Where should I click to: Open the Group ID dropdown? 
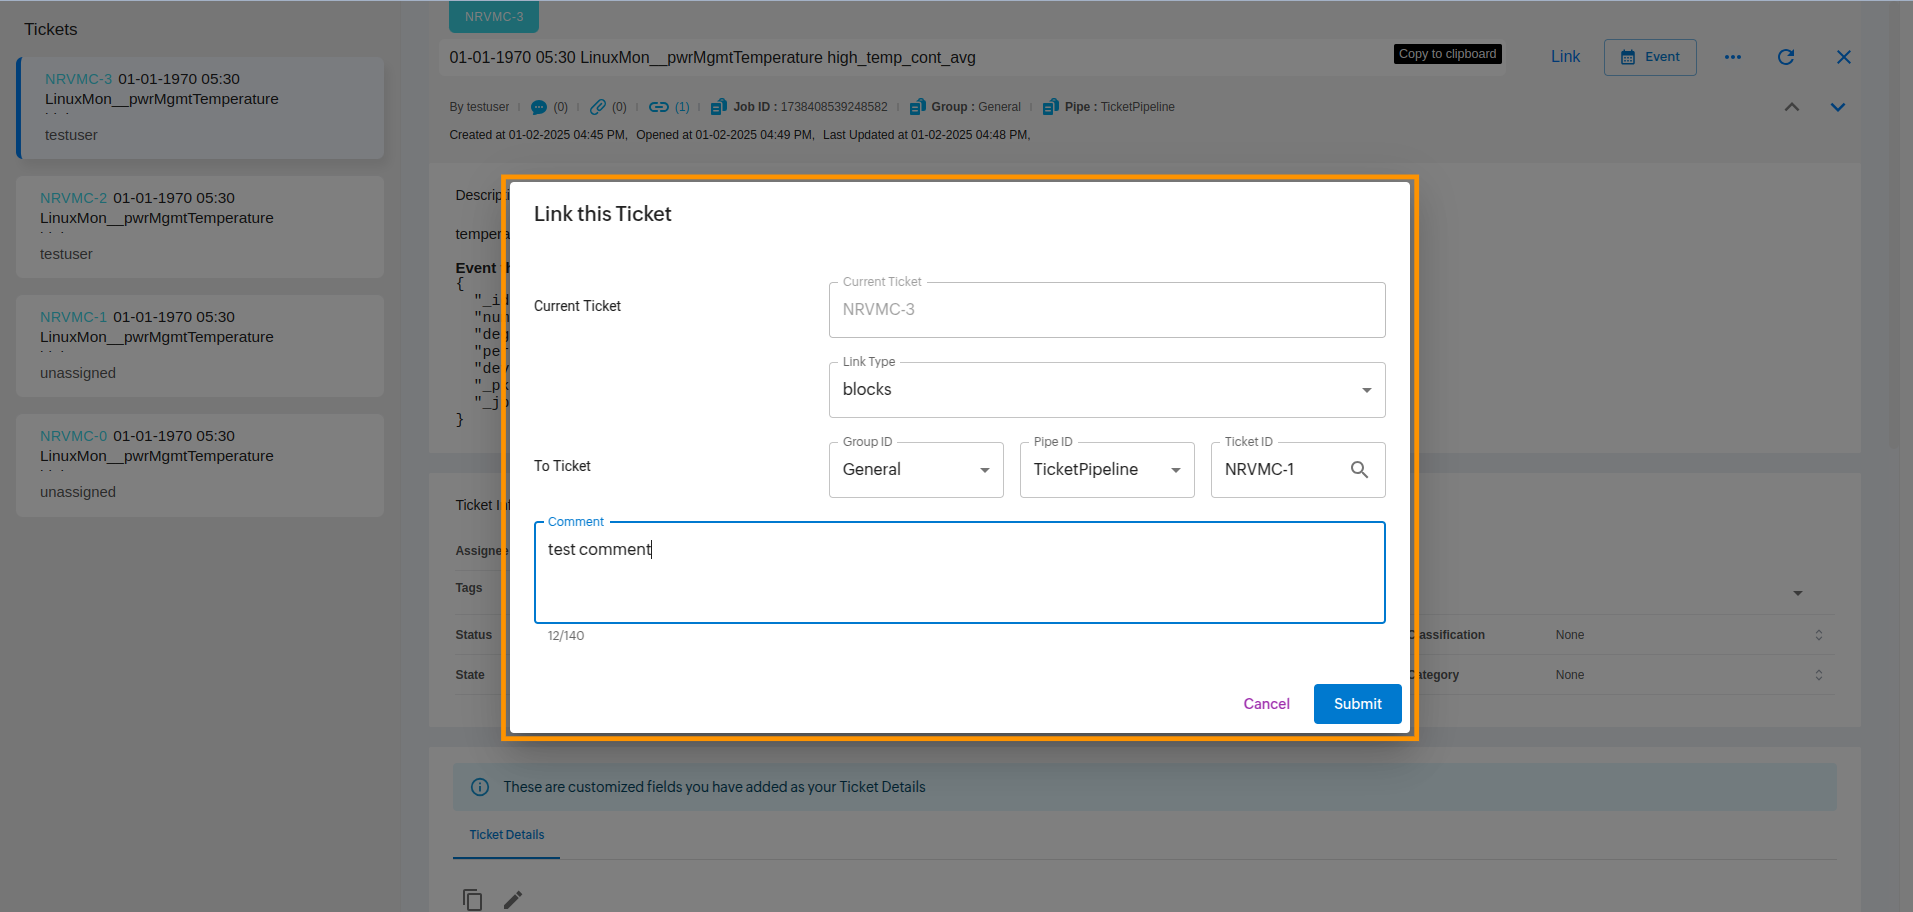point(916,470)
